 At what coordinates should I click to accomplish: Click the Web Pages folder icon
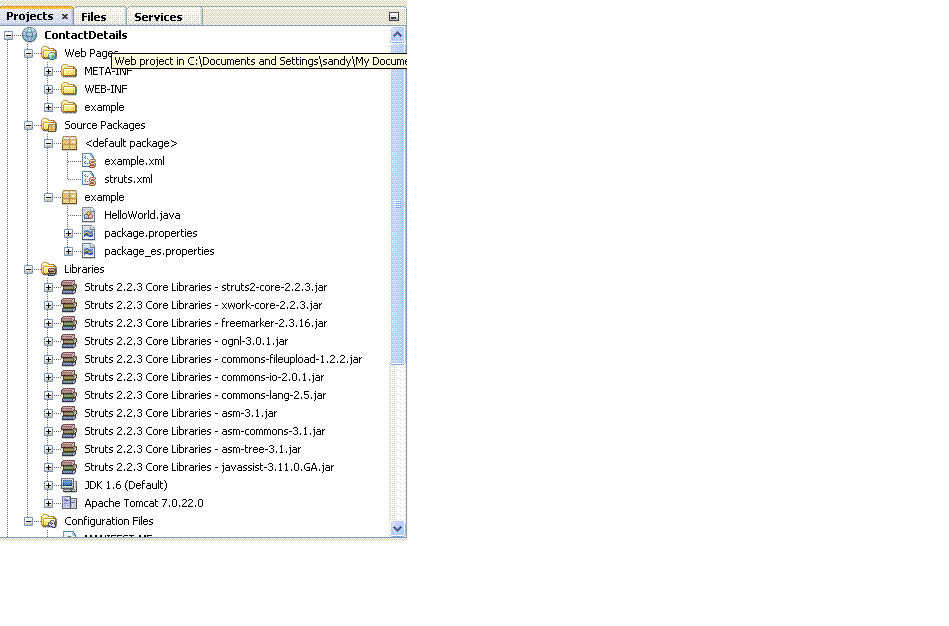(49, 53)
